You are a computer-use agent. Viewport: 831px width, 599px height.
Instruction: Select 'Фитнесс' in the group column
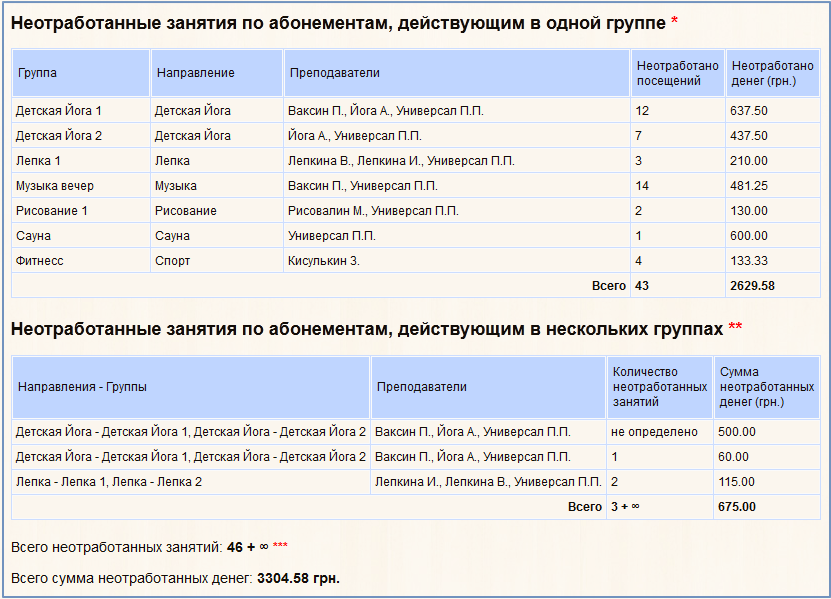coord(40,261)
